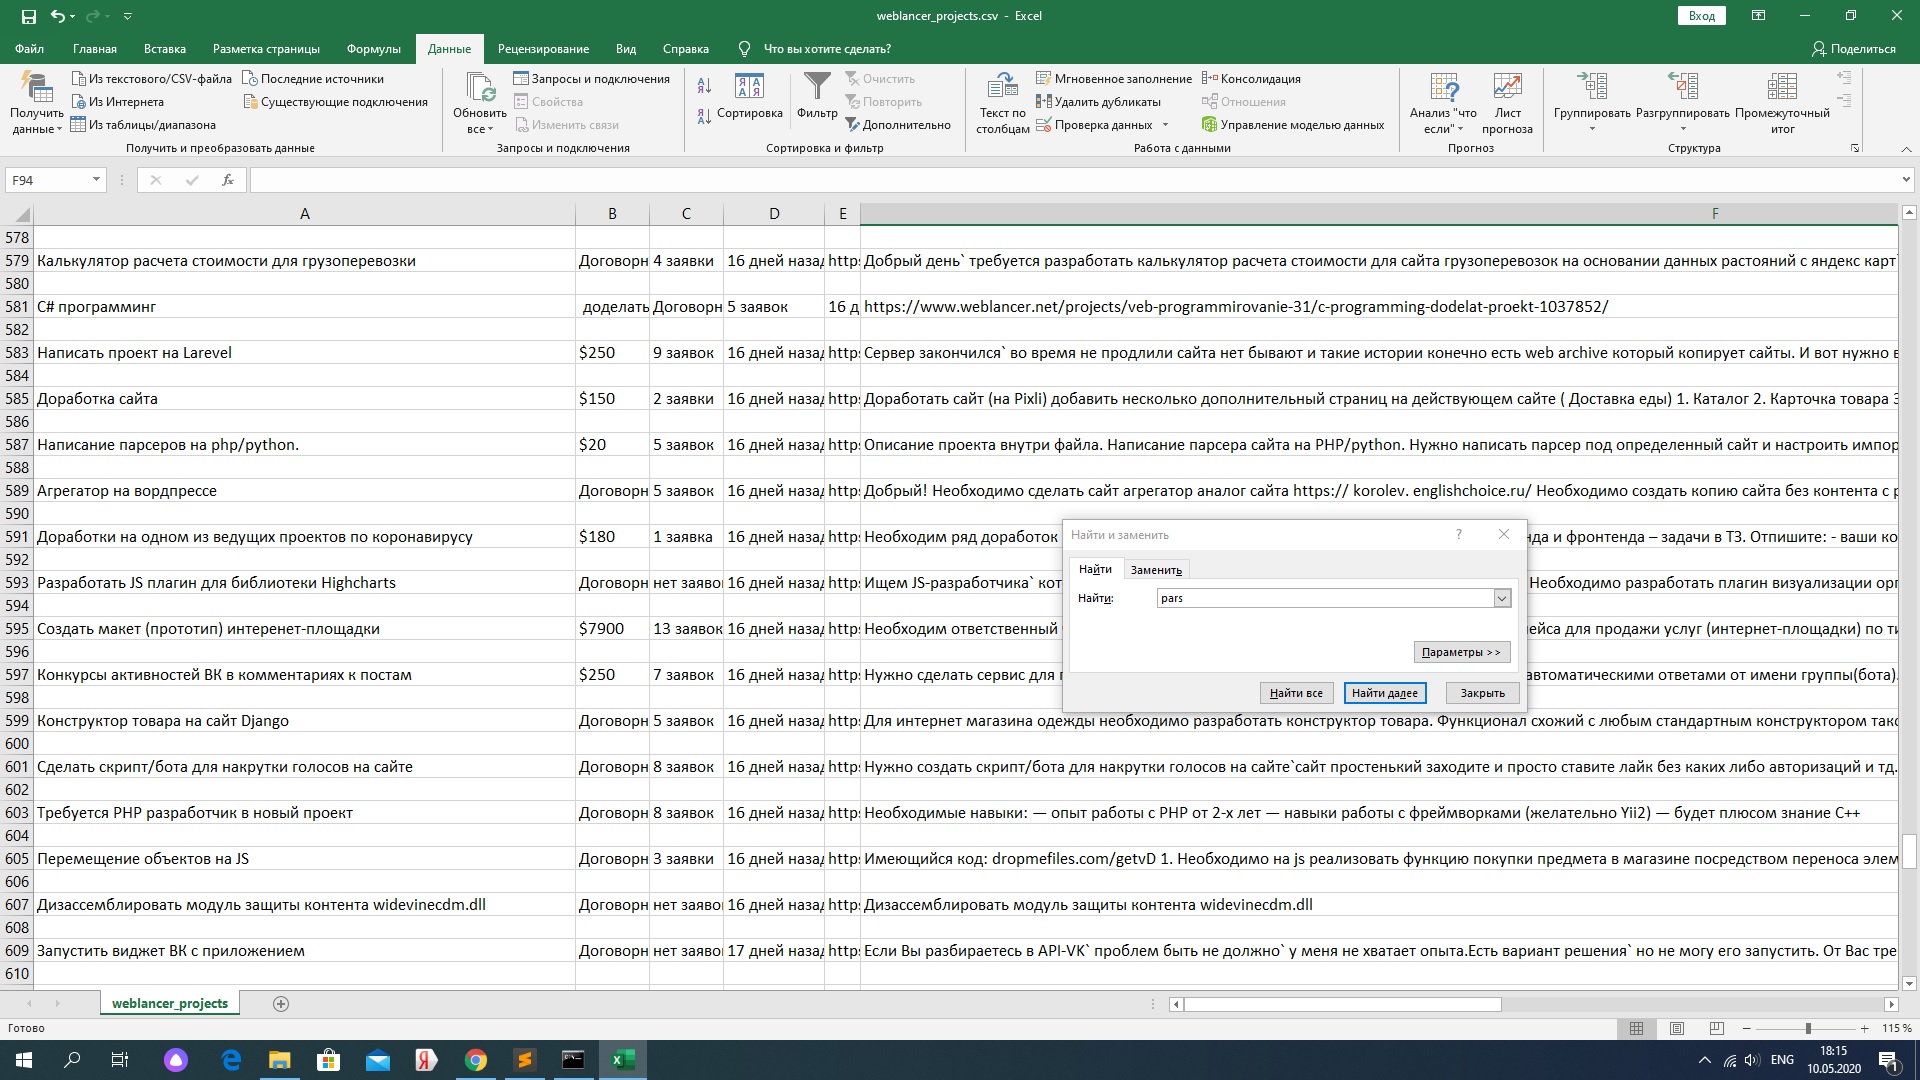The image size is (1920, 1080).
Task: Sort ascending A to Z icon
Action: tap(704, 86)
